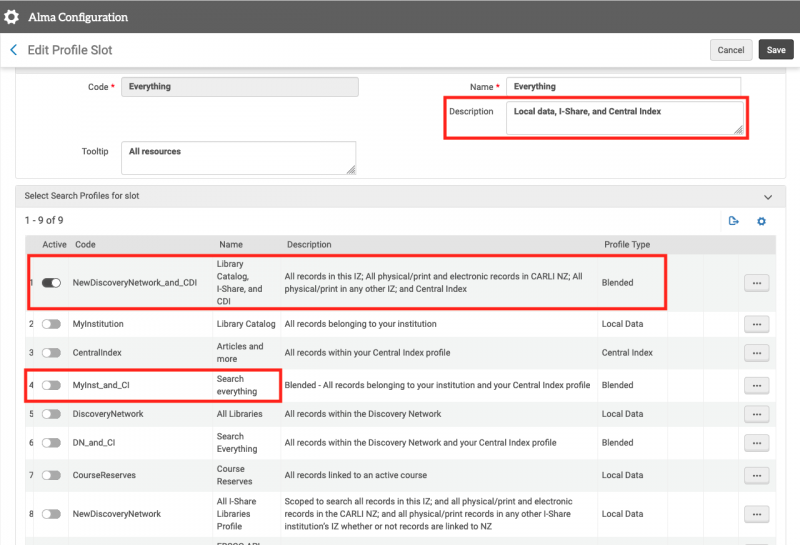The image size is (800, 545).
Task: Open row actions menu for DiscoveryNetwork
Action: 757,414
